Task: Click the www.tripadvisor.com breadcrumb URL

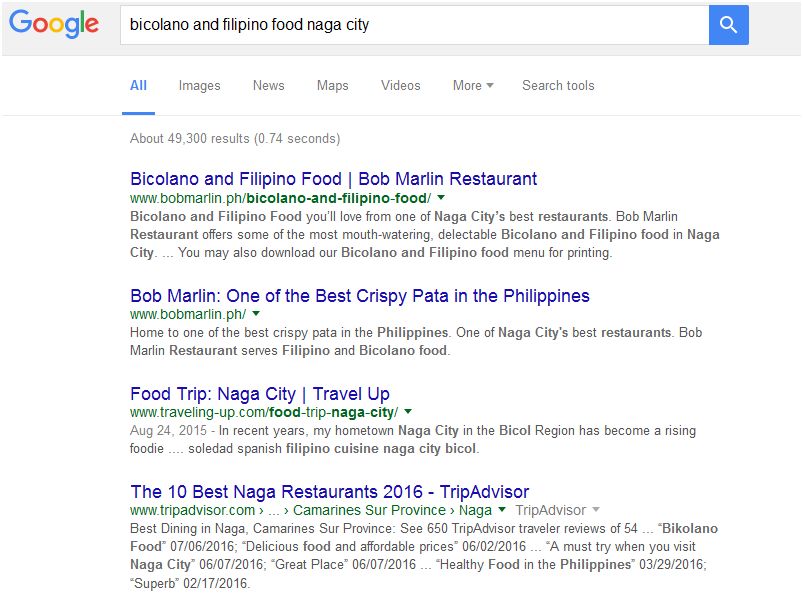Action: [178, 510]
